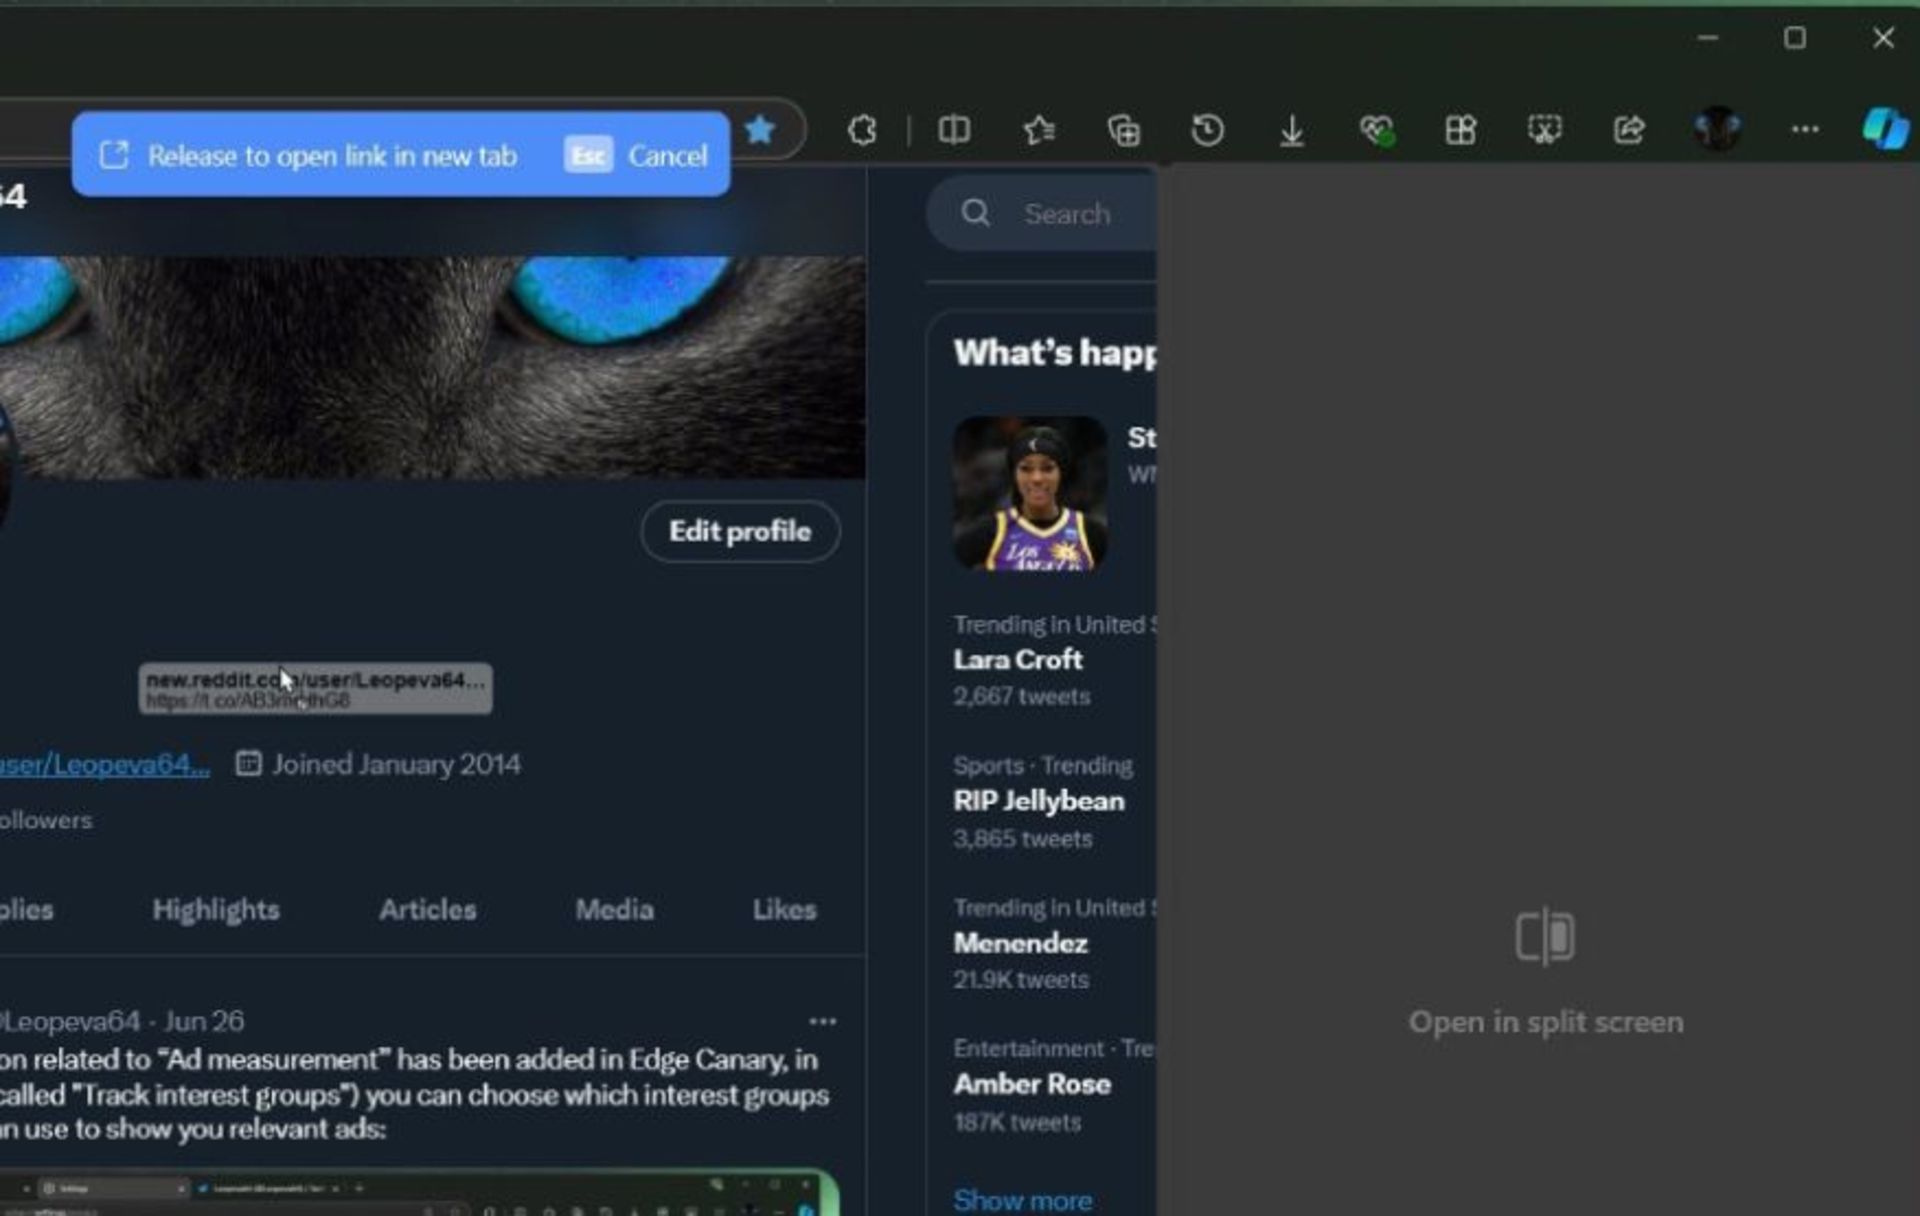This screenshot has width=1920, height=1216.
Task: Toggle the split screen toolbar icon
Action: (x=953, y=130)
